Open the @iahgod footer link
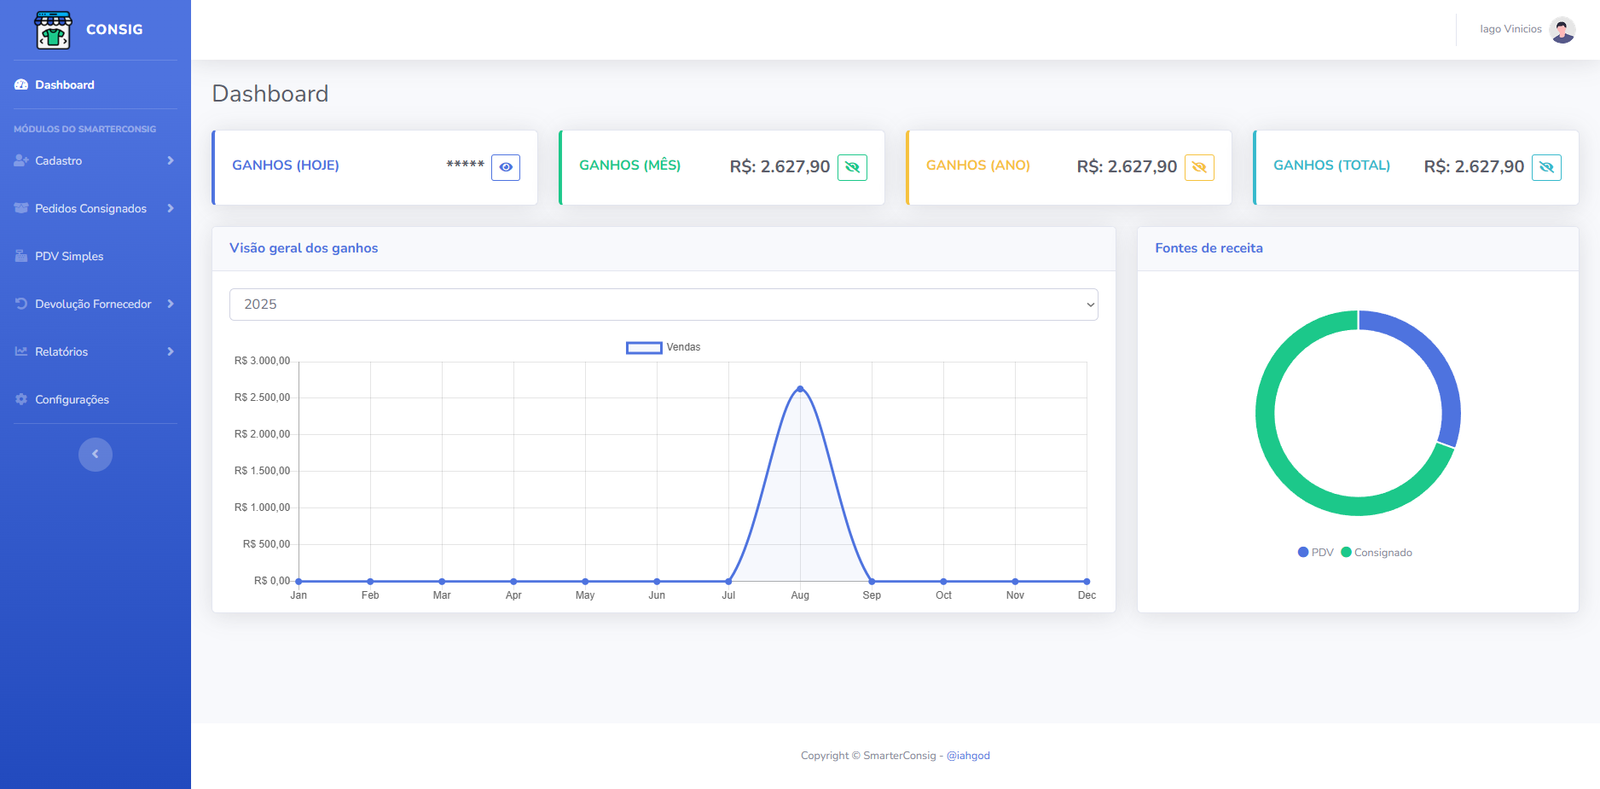1600x789 pixels. (968, 756)
